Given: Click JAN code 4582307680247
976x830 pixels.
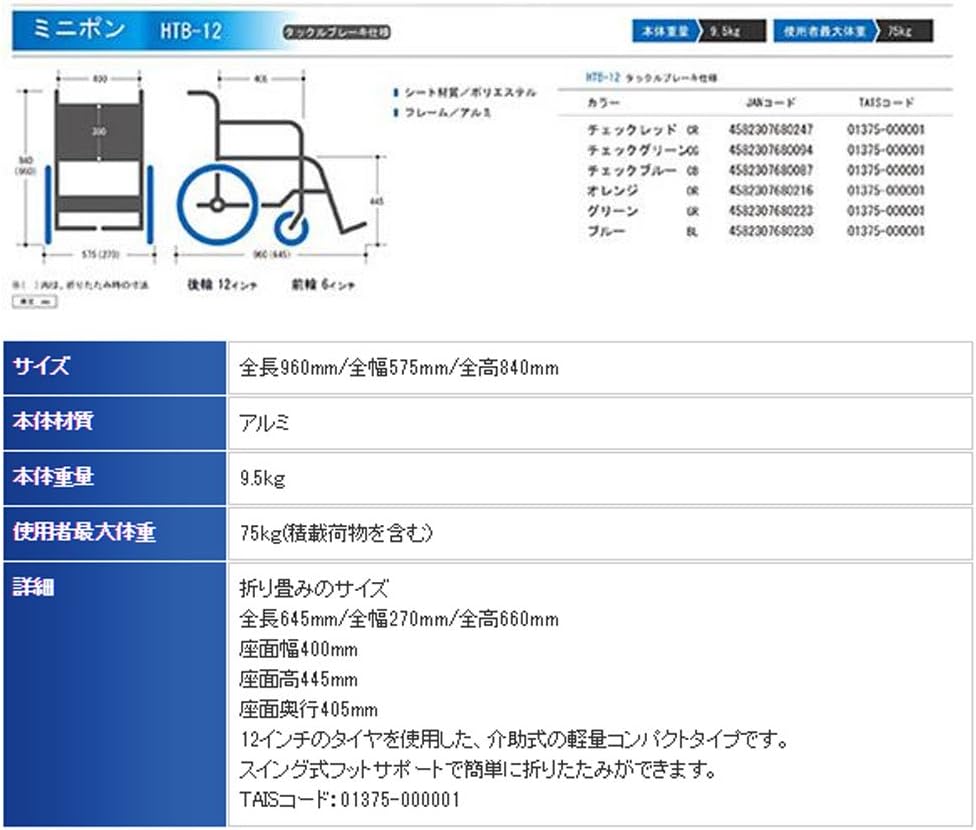Looking at the screenshot, I should [x=771, y=130].
